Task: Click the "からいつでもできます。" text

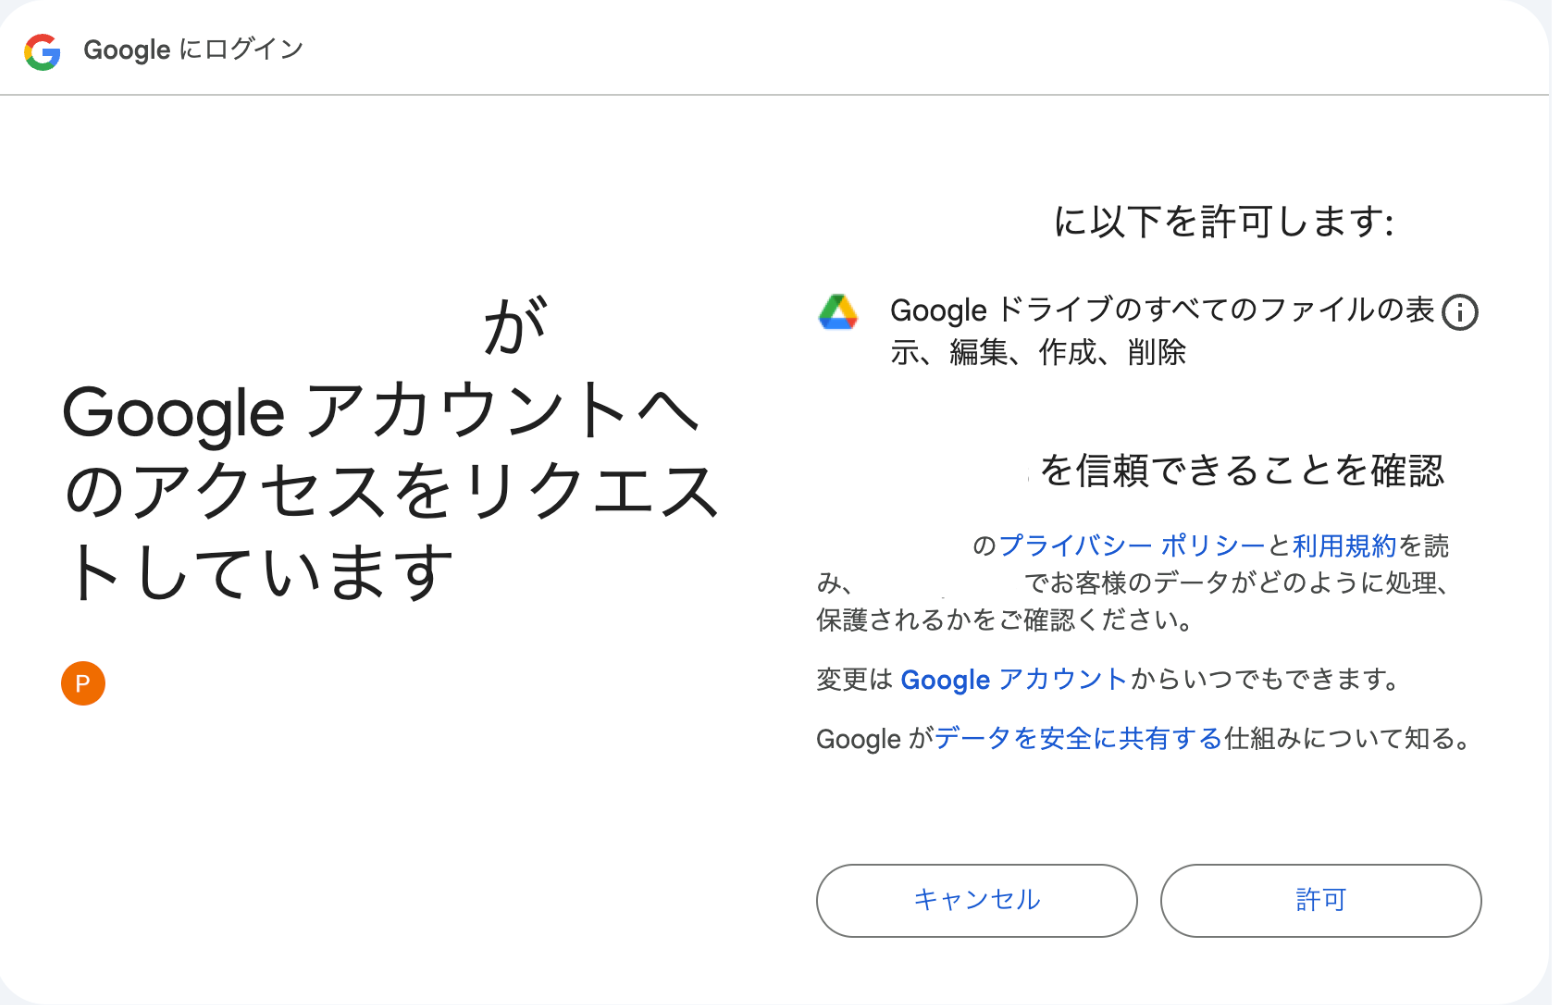Action: click(1265, 680)
